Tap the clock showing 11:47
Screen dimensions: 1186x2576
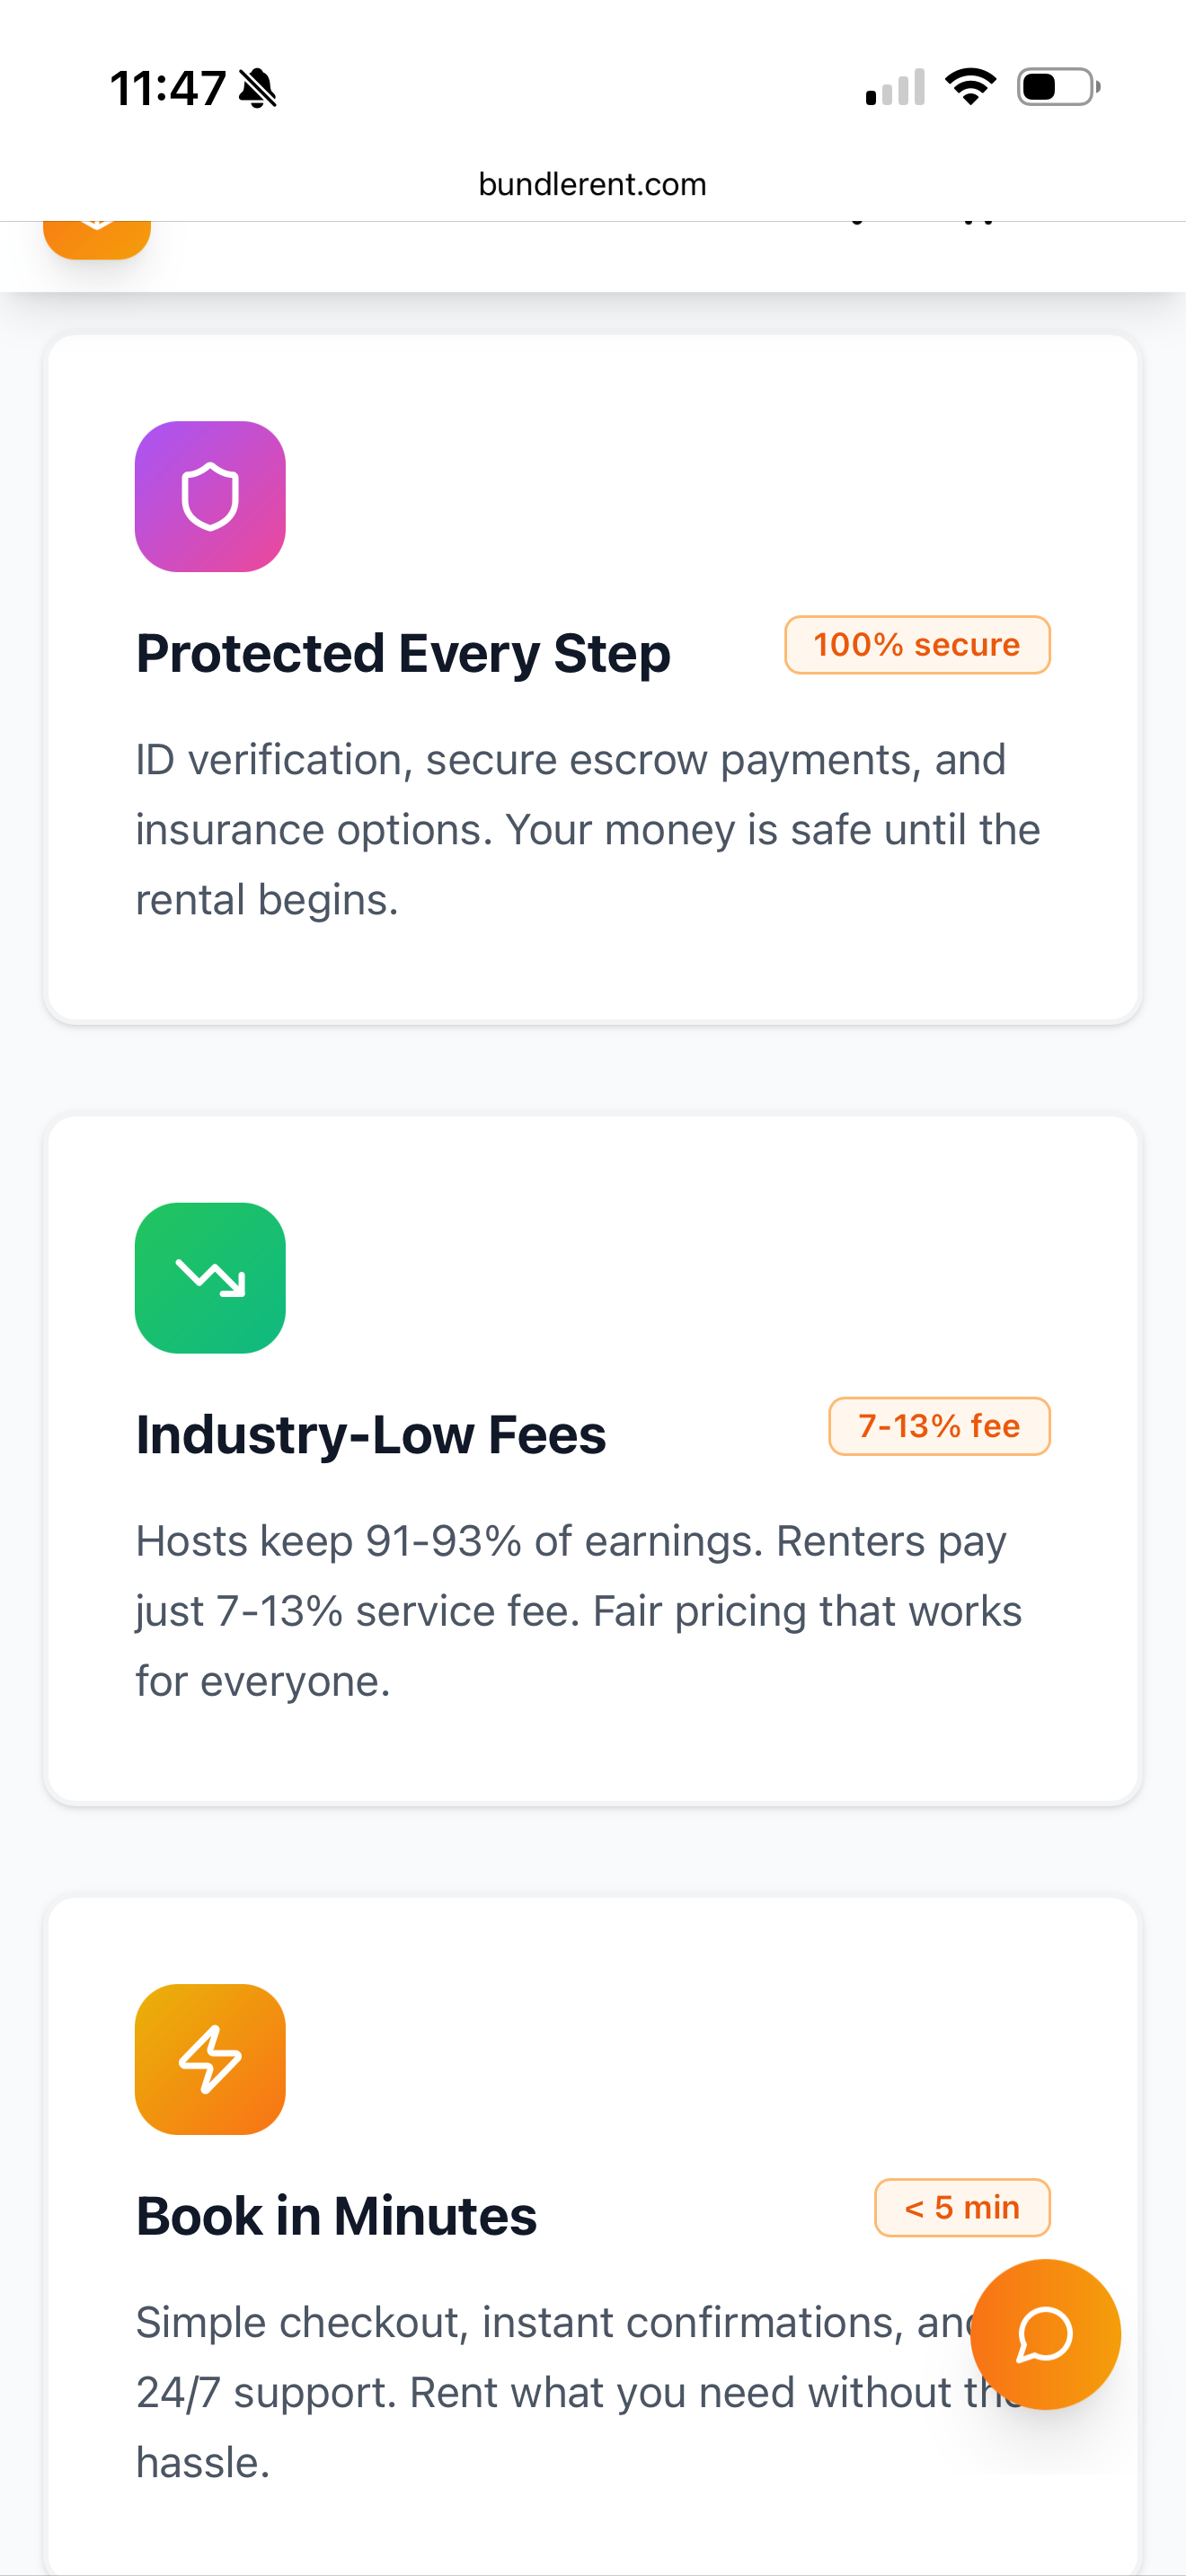pyautogui.click(x=166, y=87)
